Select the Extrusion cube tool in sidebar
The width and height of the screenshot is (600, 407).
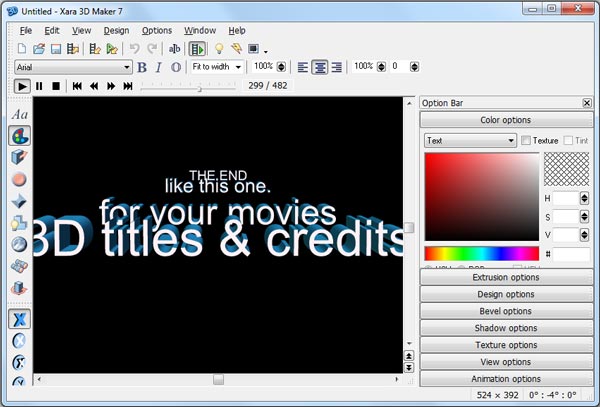[x=19, y=157]
